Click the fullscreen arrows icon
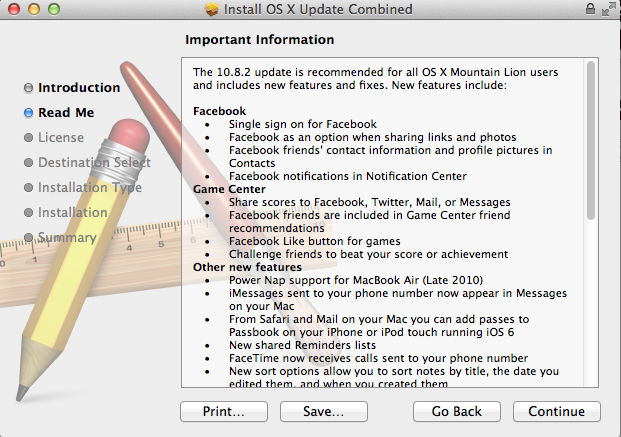 tap(609, 9)
